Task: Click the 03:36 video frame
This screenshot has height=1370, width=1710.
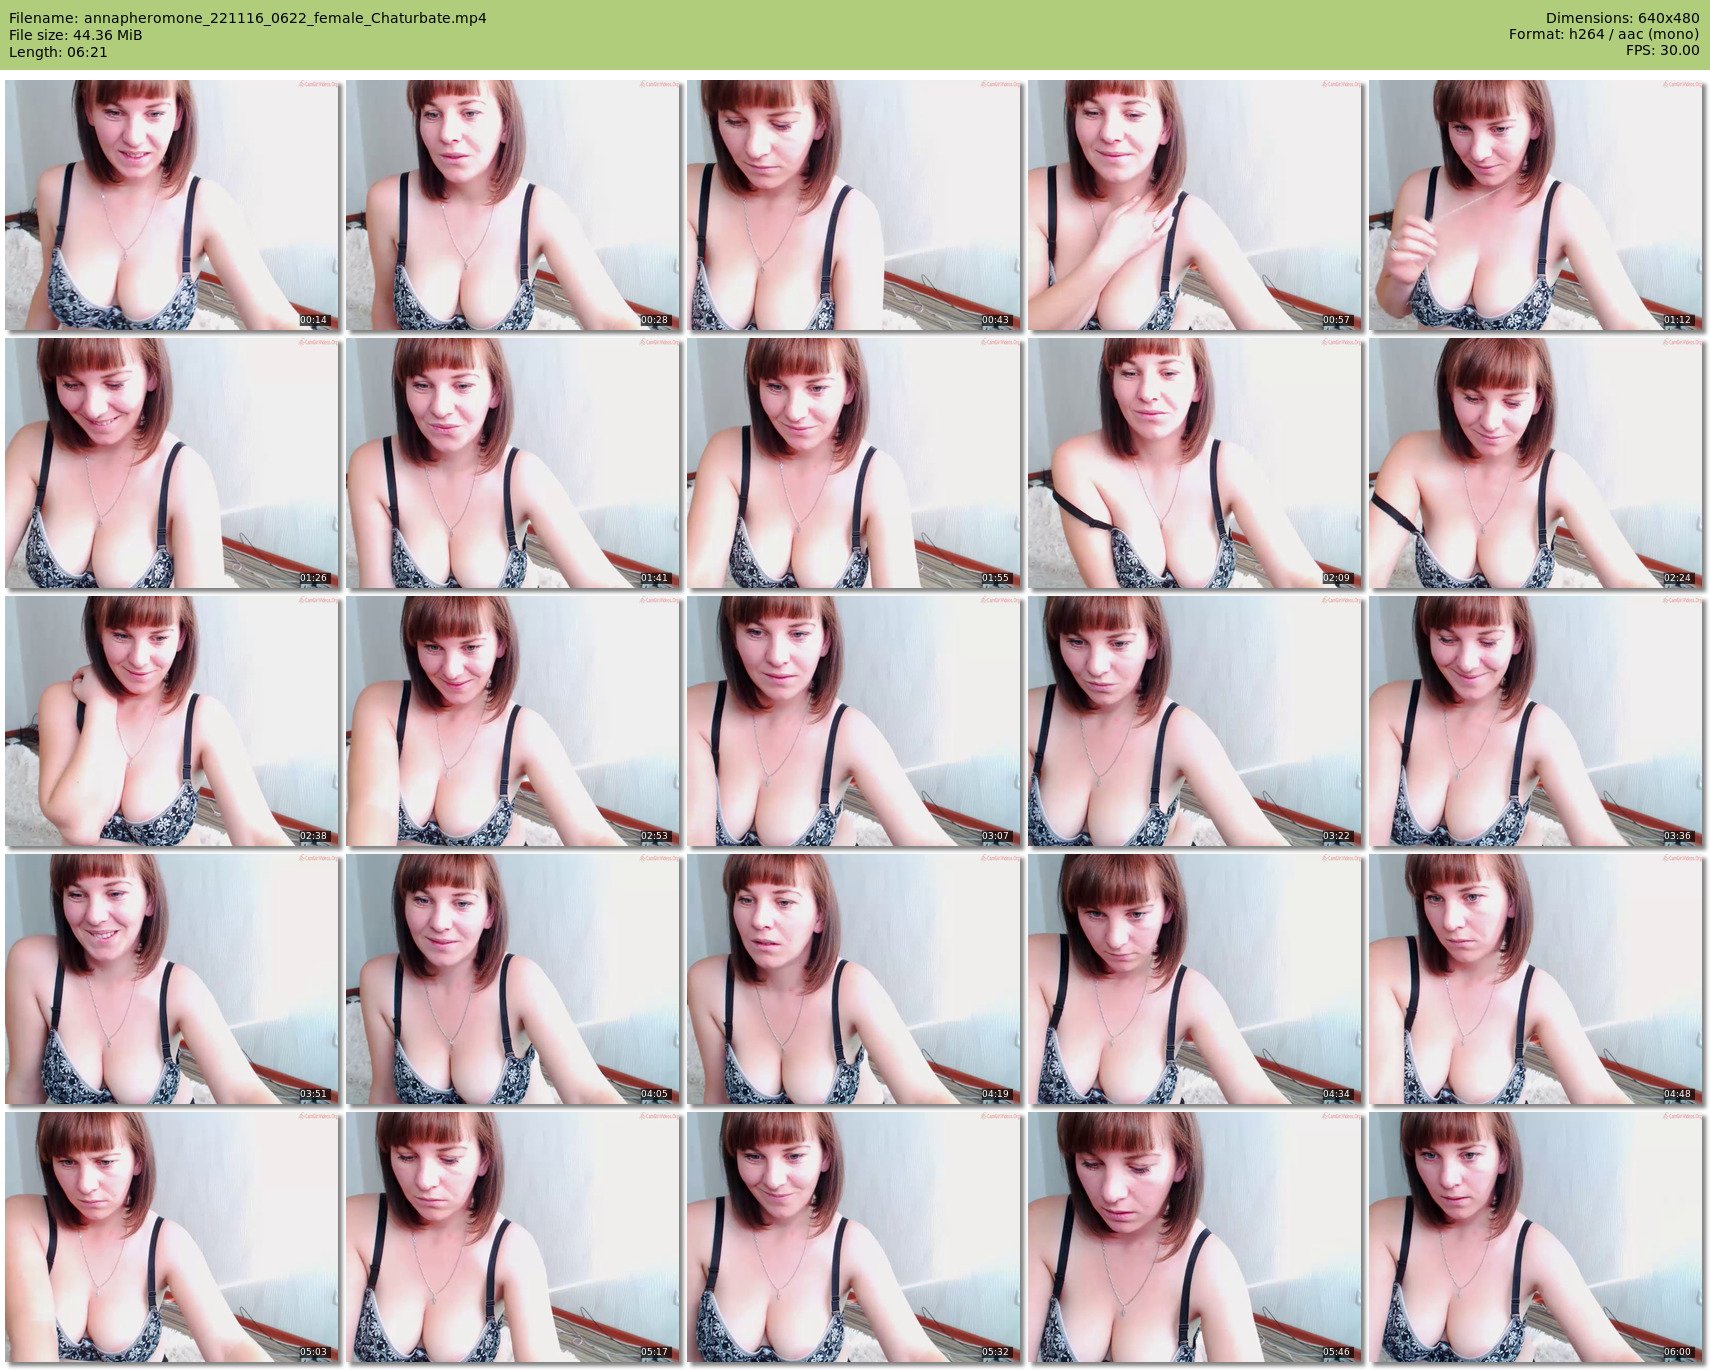Action: 1536,721
